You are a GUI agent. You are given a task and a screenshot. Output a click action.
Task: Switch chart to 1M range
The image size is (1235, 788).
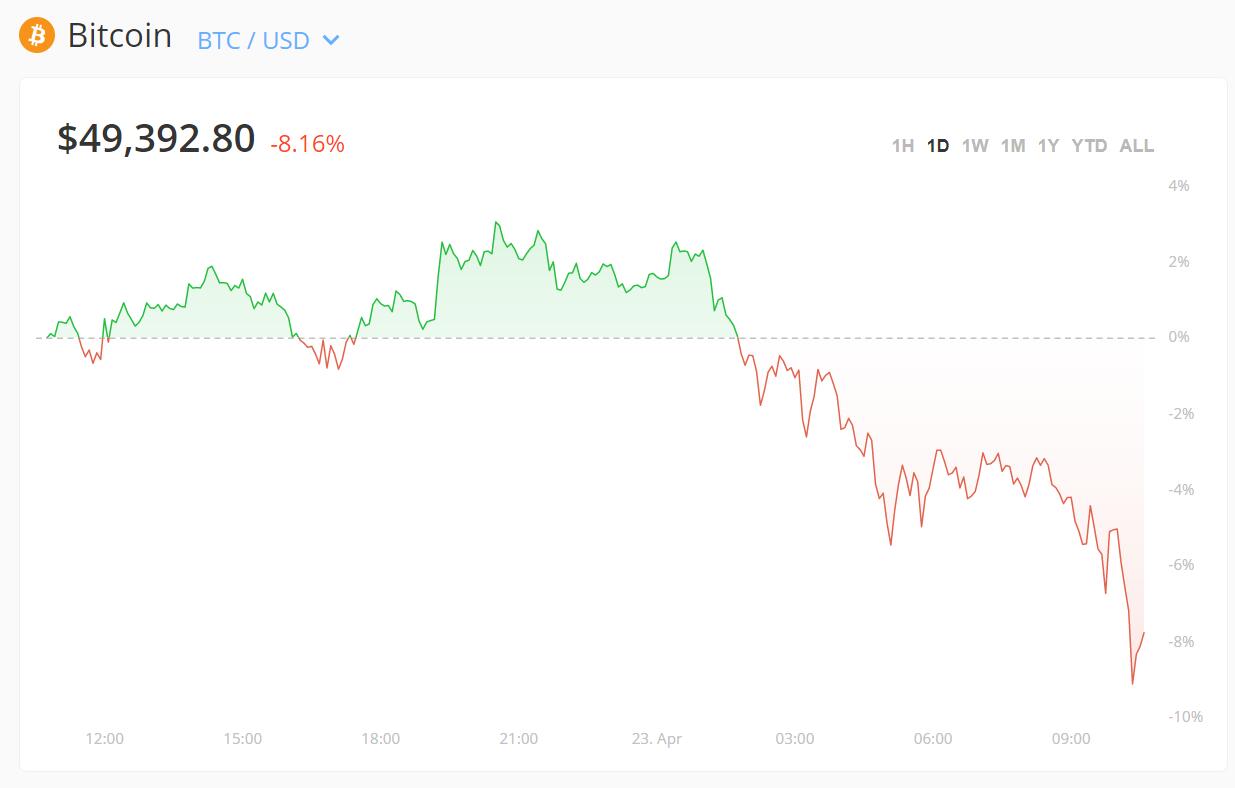[1013, 146]
